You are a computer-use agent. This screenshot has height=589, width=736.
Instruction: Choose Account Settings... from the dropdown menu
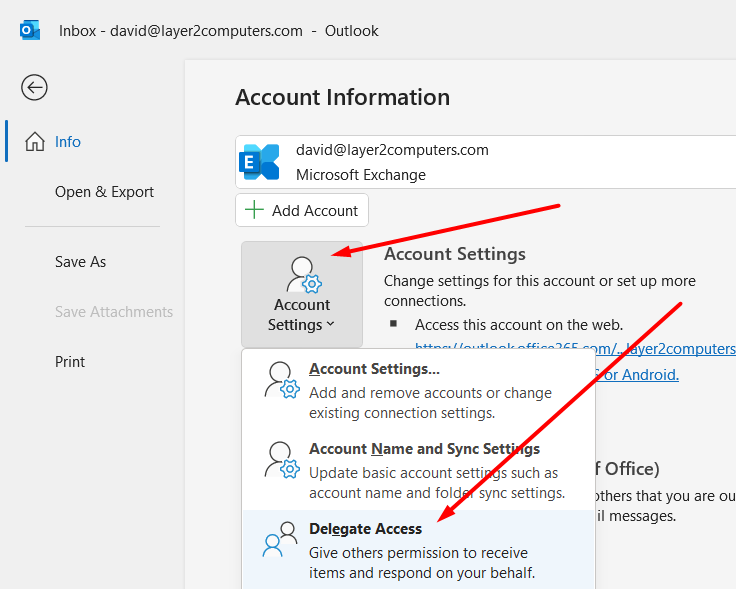click(x=419, y=390)
